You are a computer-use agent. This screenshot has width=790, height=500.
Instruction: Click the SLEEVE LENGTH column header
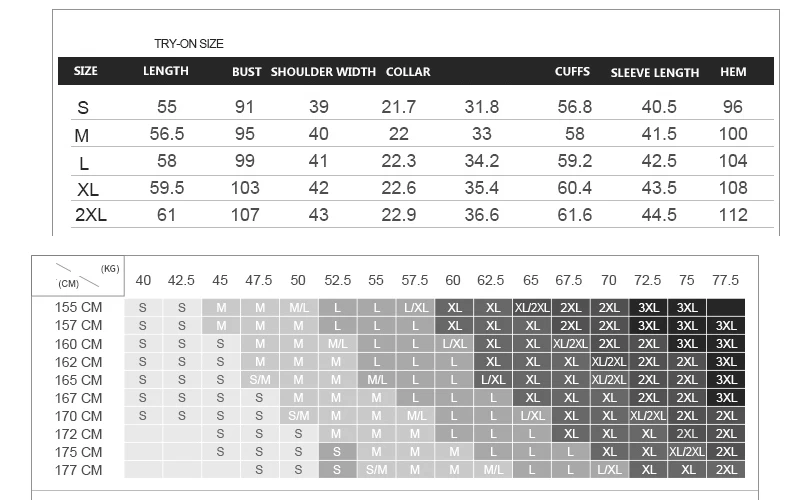(654, 73)
